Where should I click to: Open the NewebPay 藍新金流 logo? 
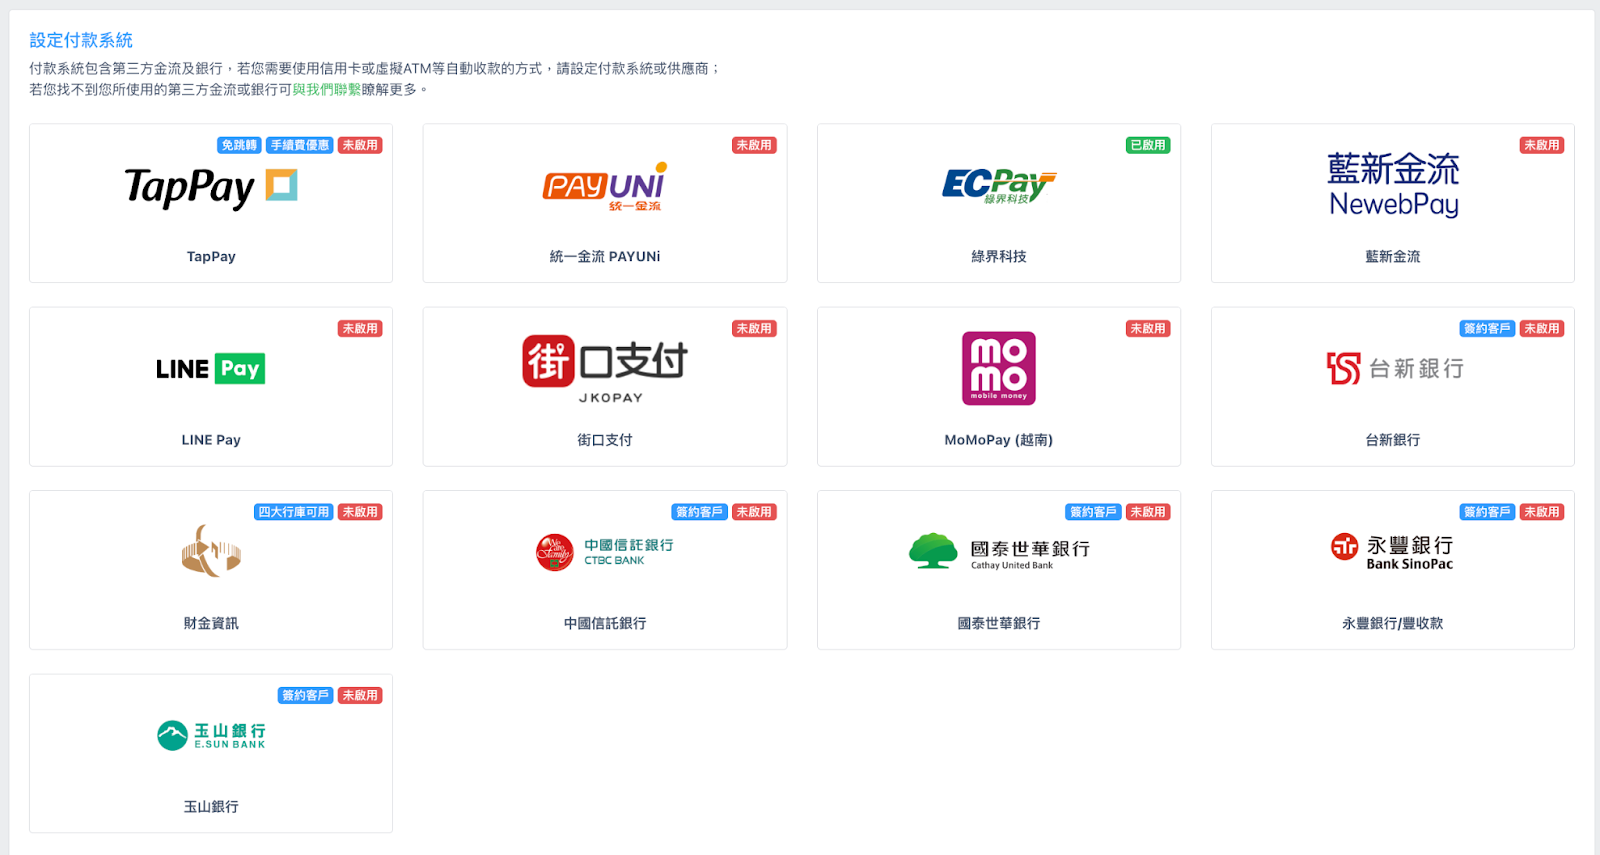[x=1393, y=185]
